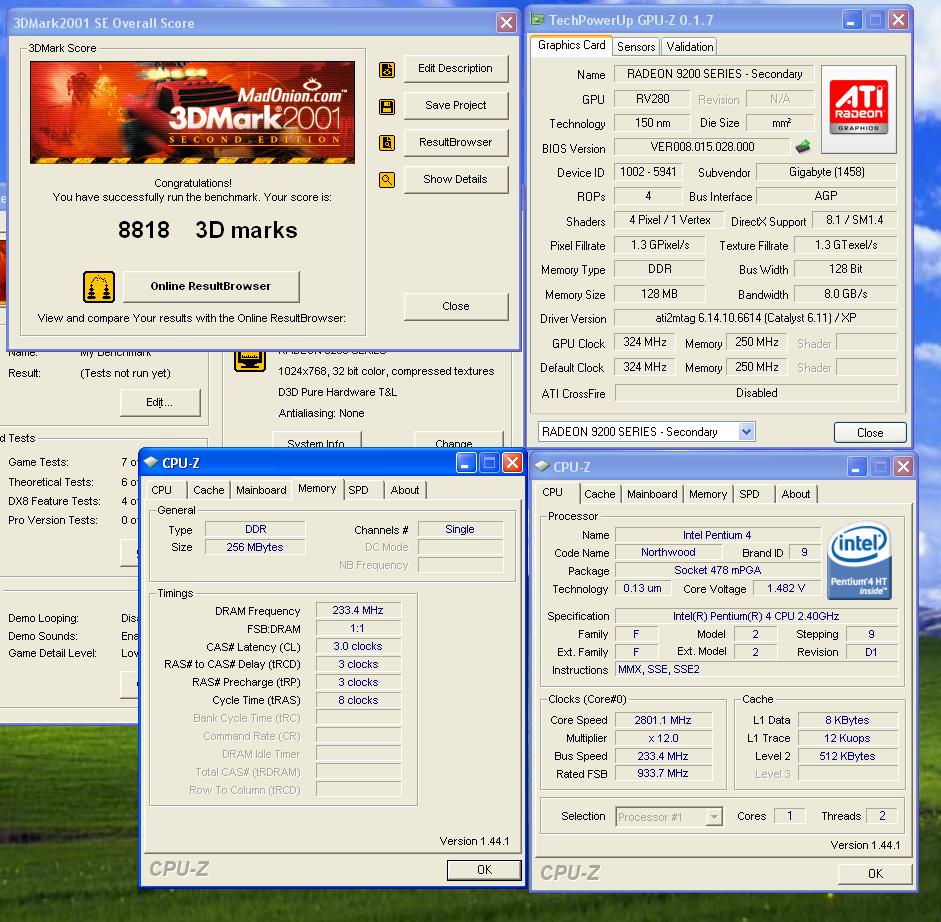This screenshot has width=941, height=922.
Task: Open the Online ResultBrowser
Action: 211,286
